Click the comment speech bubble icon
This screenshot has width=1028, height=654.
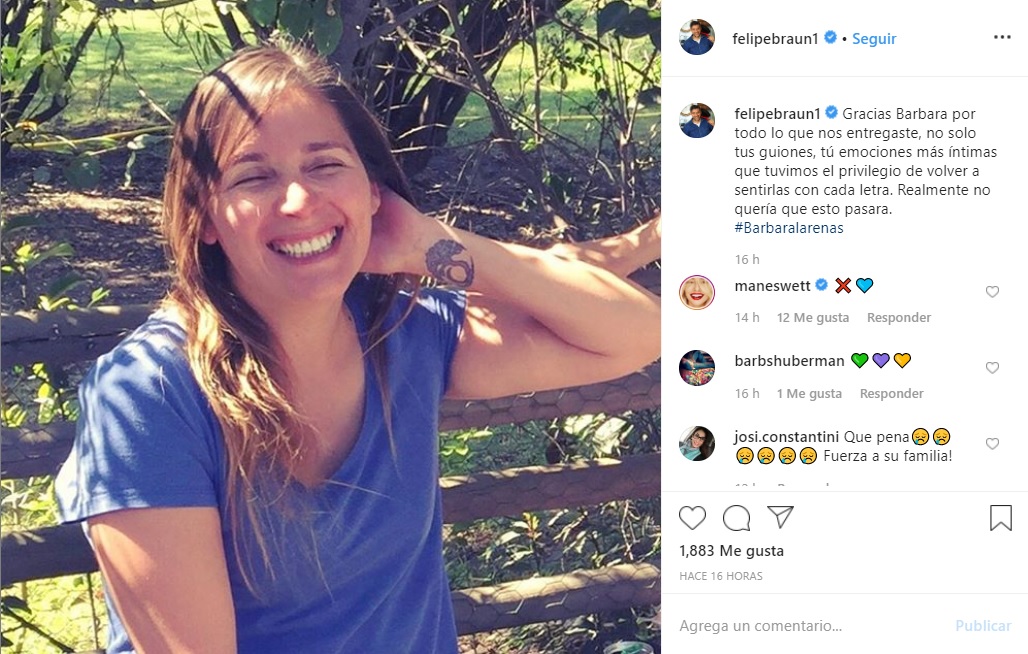pos(737,517)
